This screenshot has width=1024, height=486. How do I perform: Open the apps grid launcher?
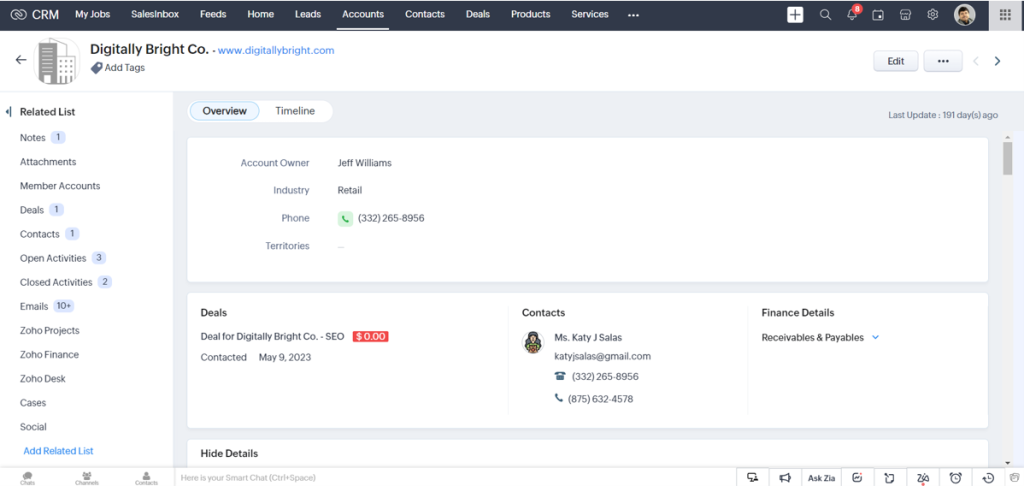[x=1006, y=14]
